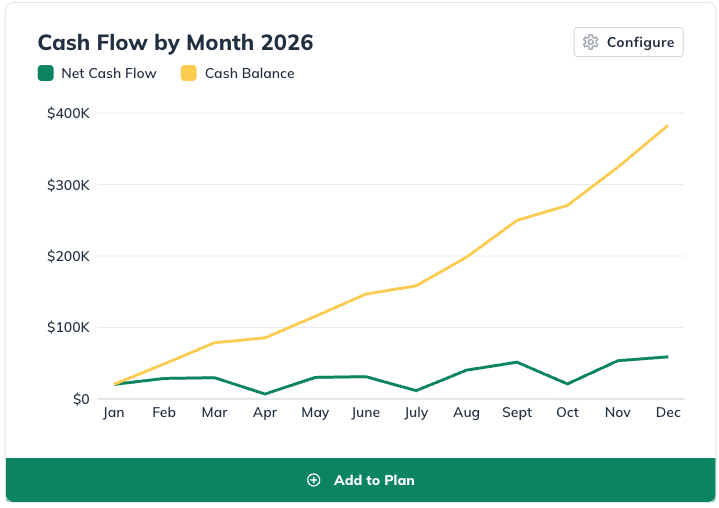Click the $300K axis label
The width and height of the screenshot is (719, 508).
[x=68, y=185]
